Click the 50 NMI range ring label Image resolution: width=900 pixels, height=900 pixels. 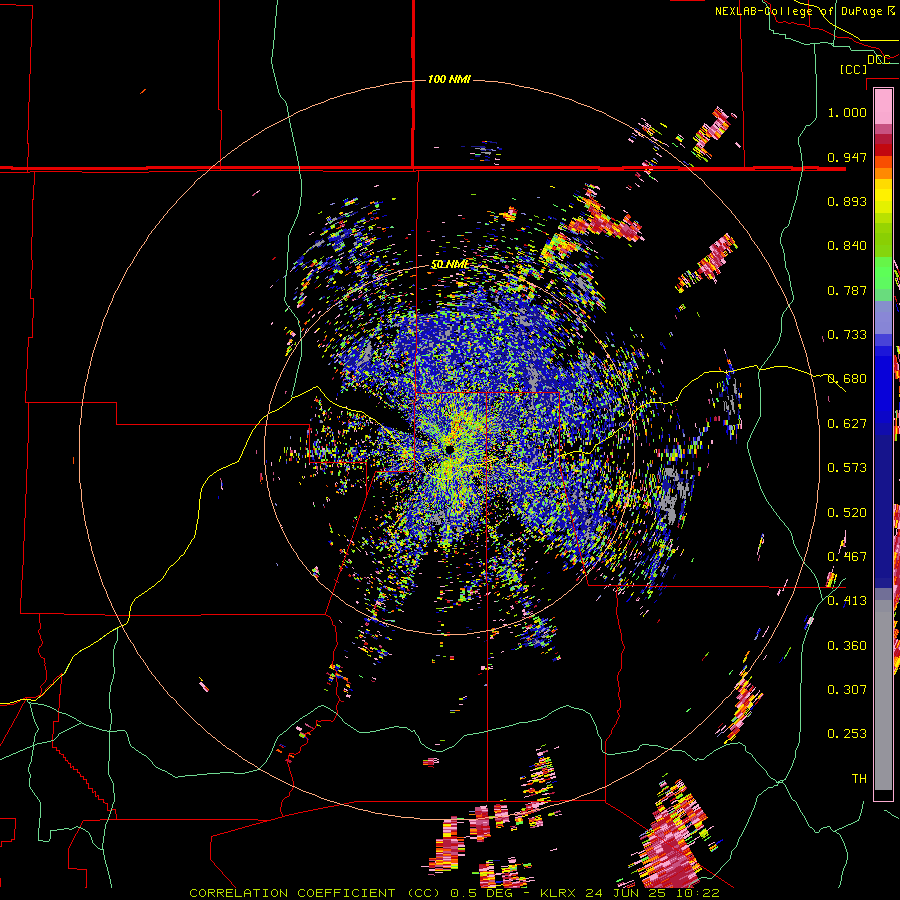[x=449, y=264]
